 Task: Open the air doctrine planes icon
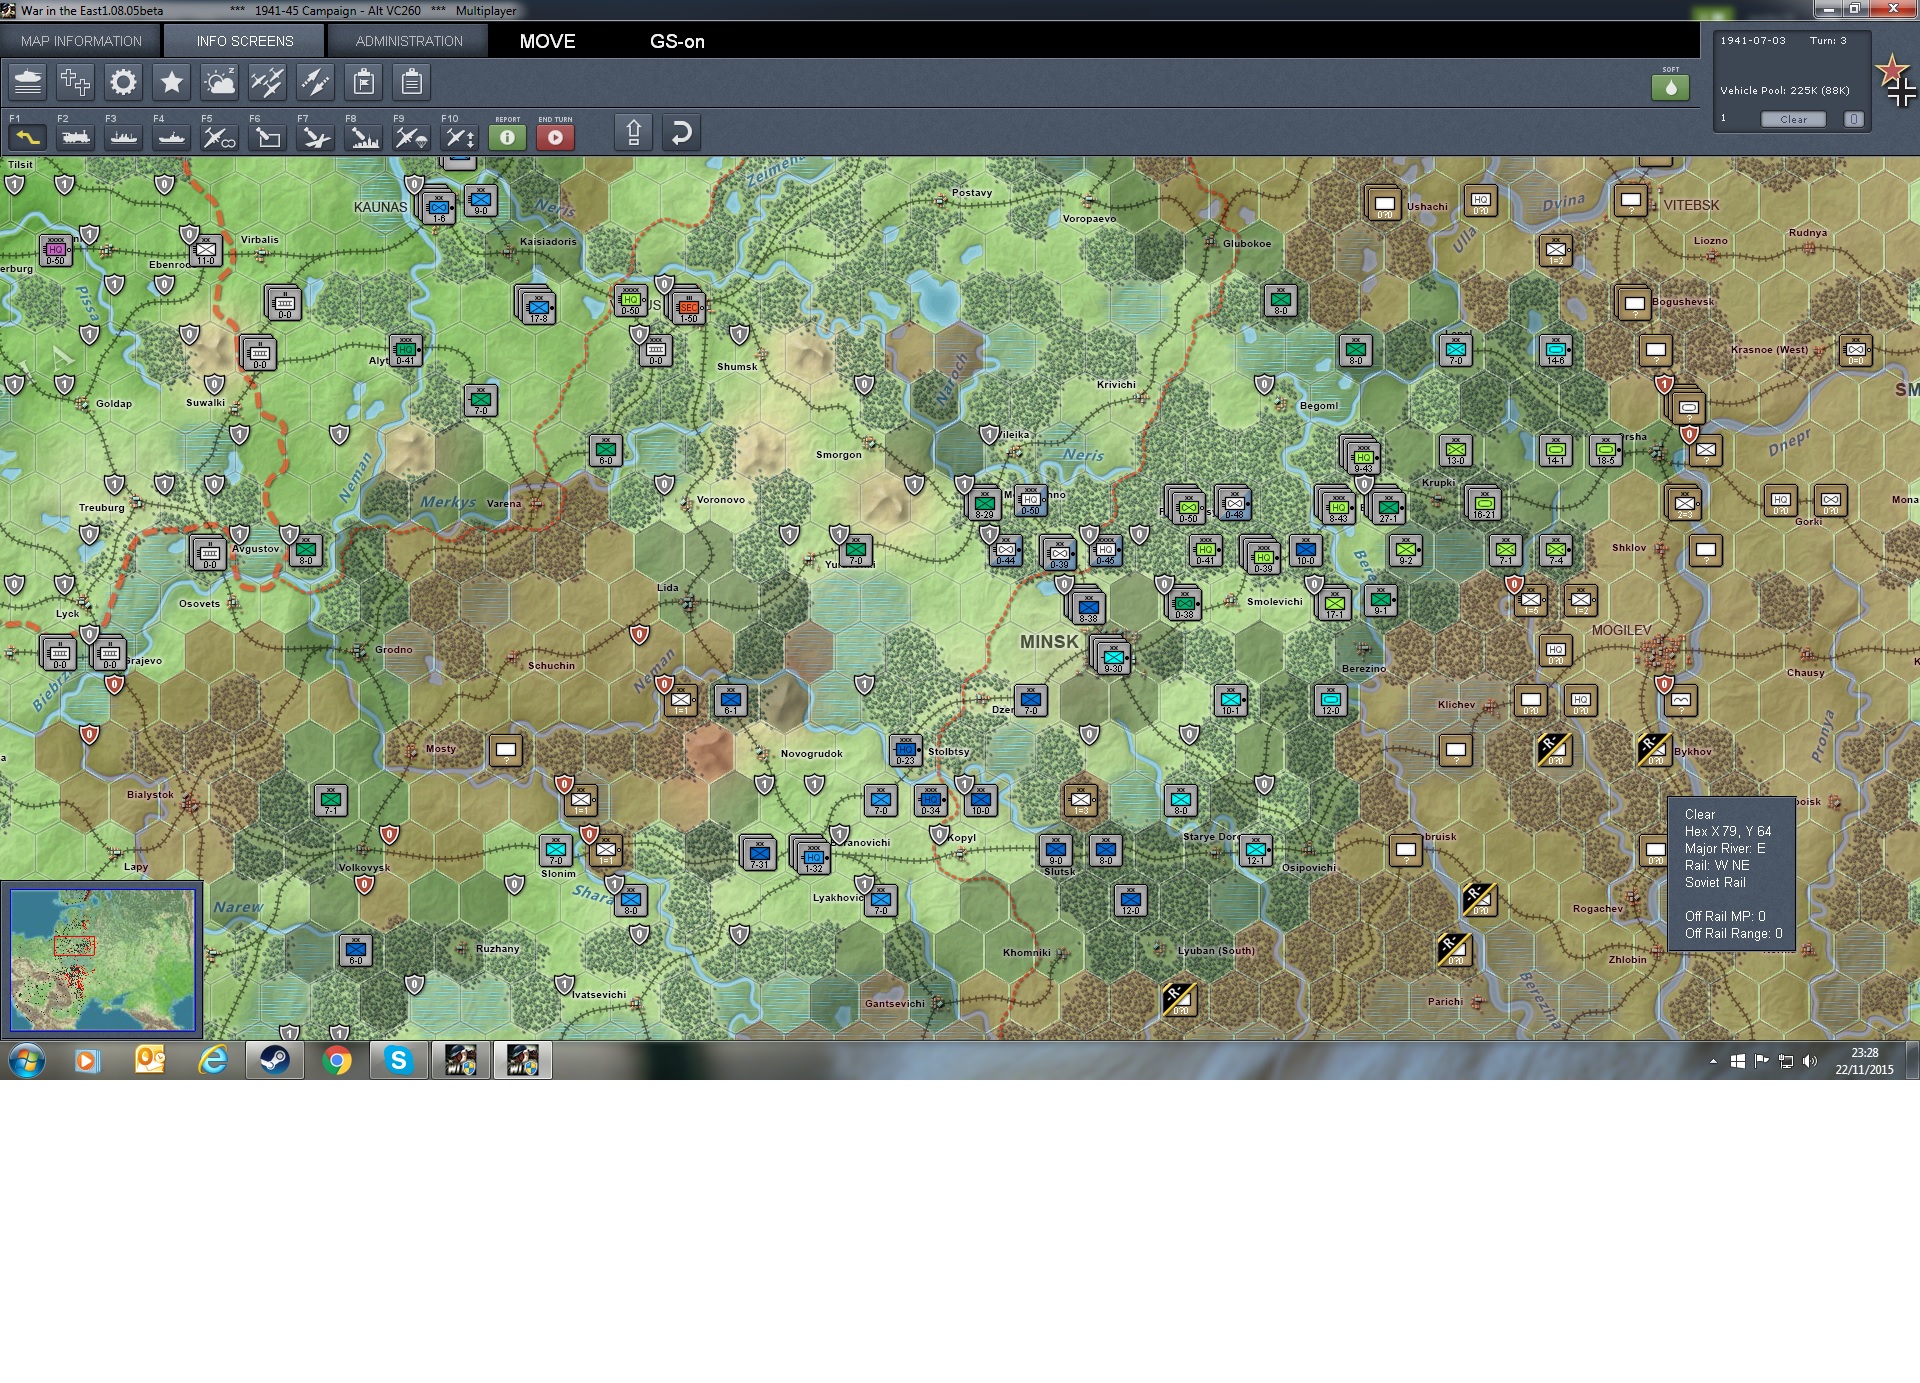267,82
